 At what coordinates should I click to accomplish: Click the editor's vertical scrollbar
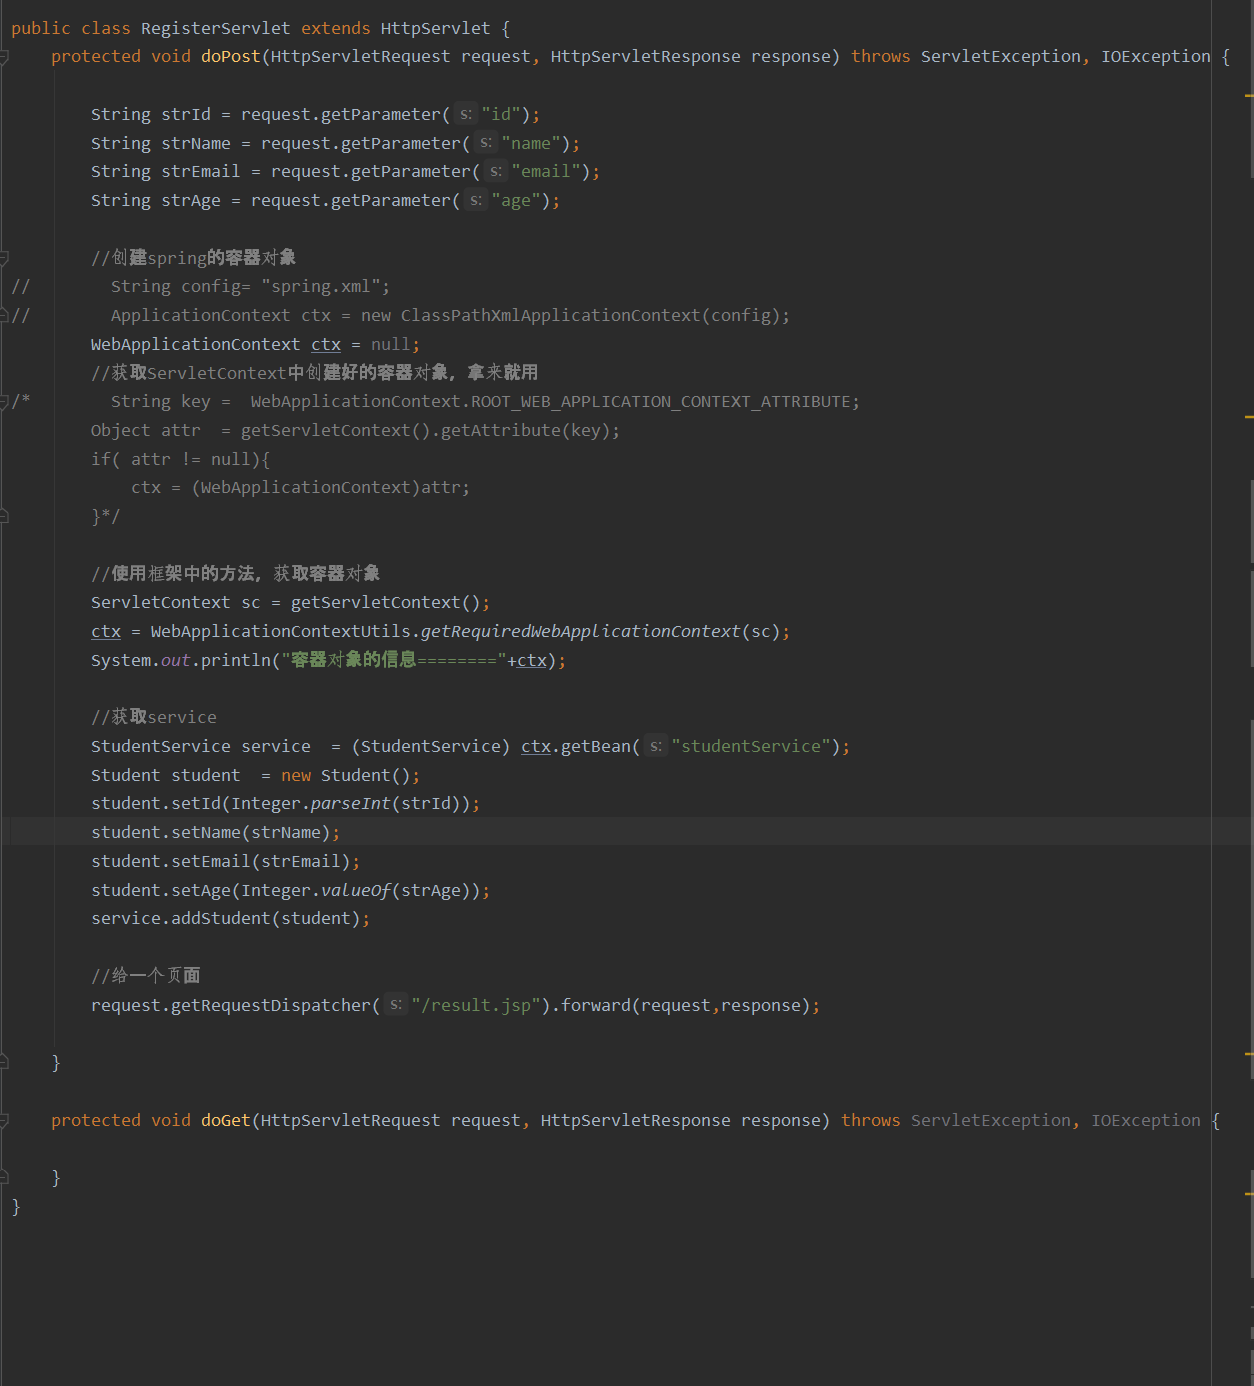pos(1249,693)
